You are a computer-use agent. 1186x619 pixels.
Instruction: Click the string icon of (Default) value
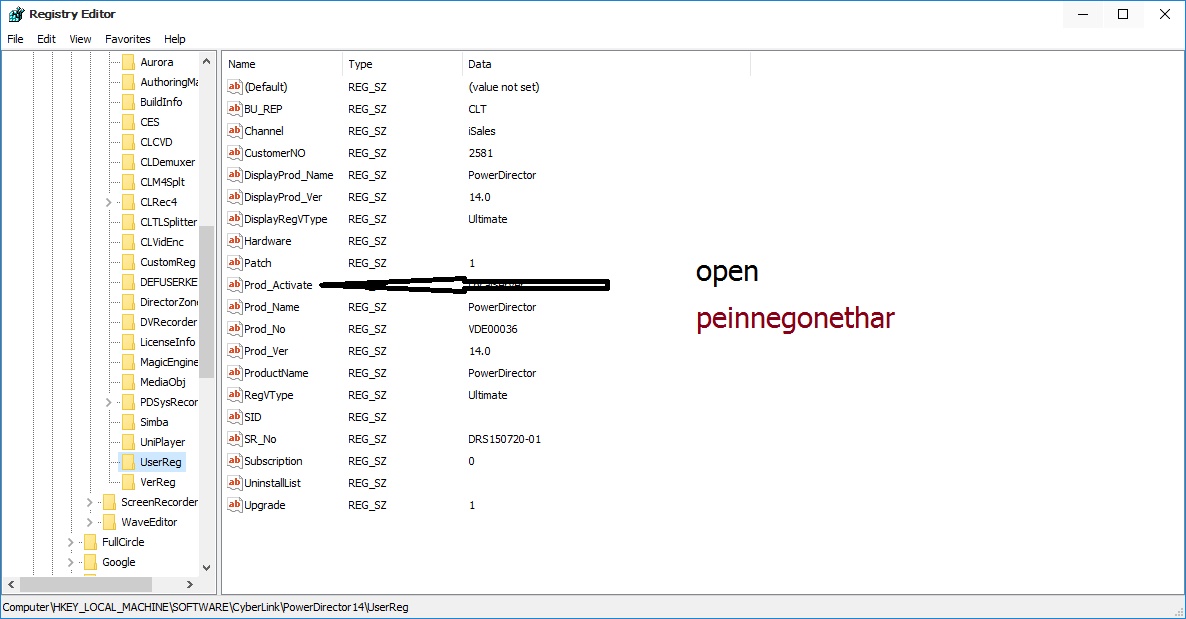pyautogui.click(x=234, y=87)
